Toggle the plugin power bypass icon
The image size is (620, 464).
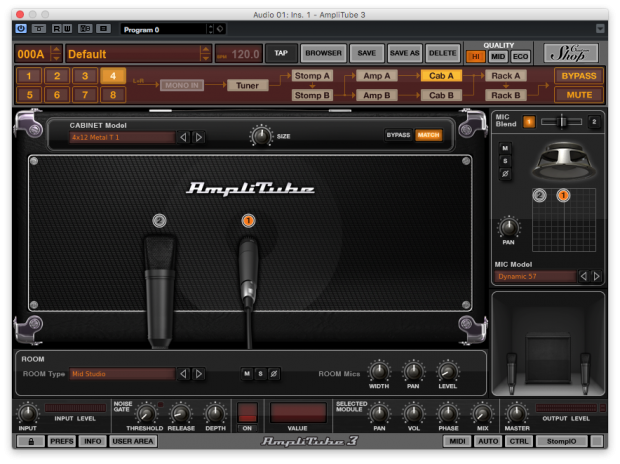coord(21,29)
